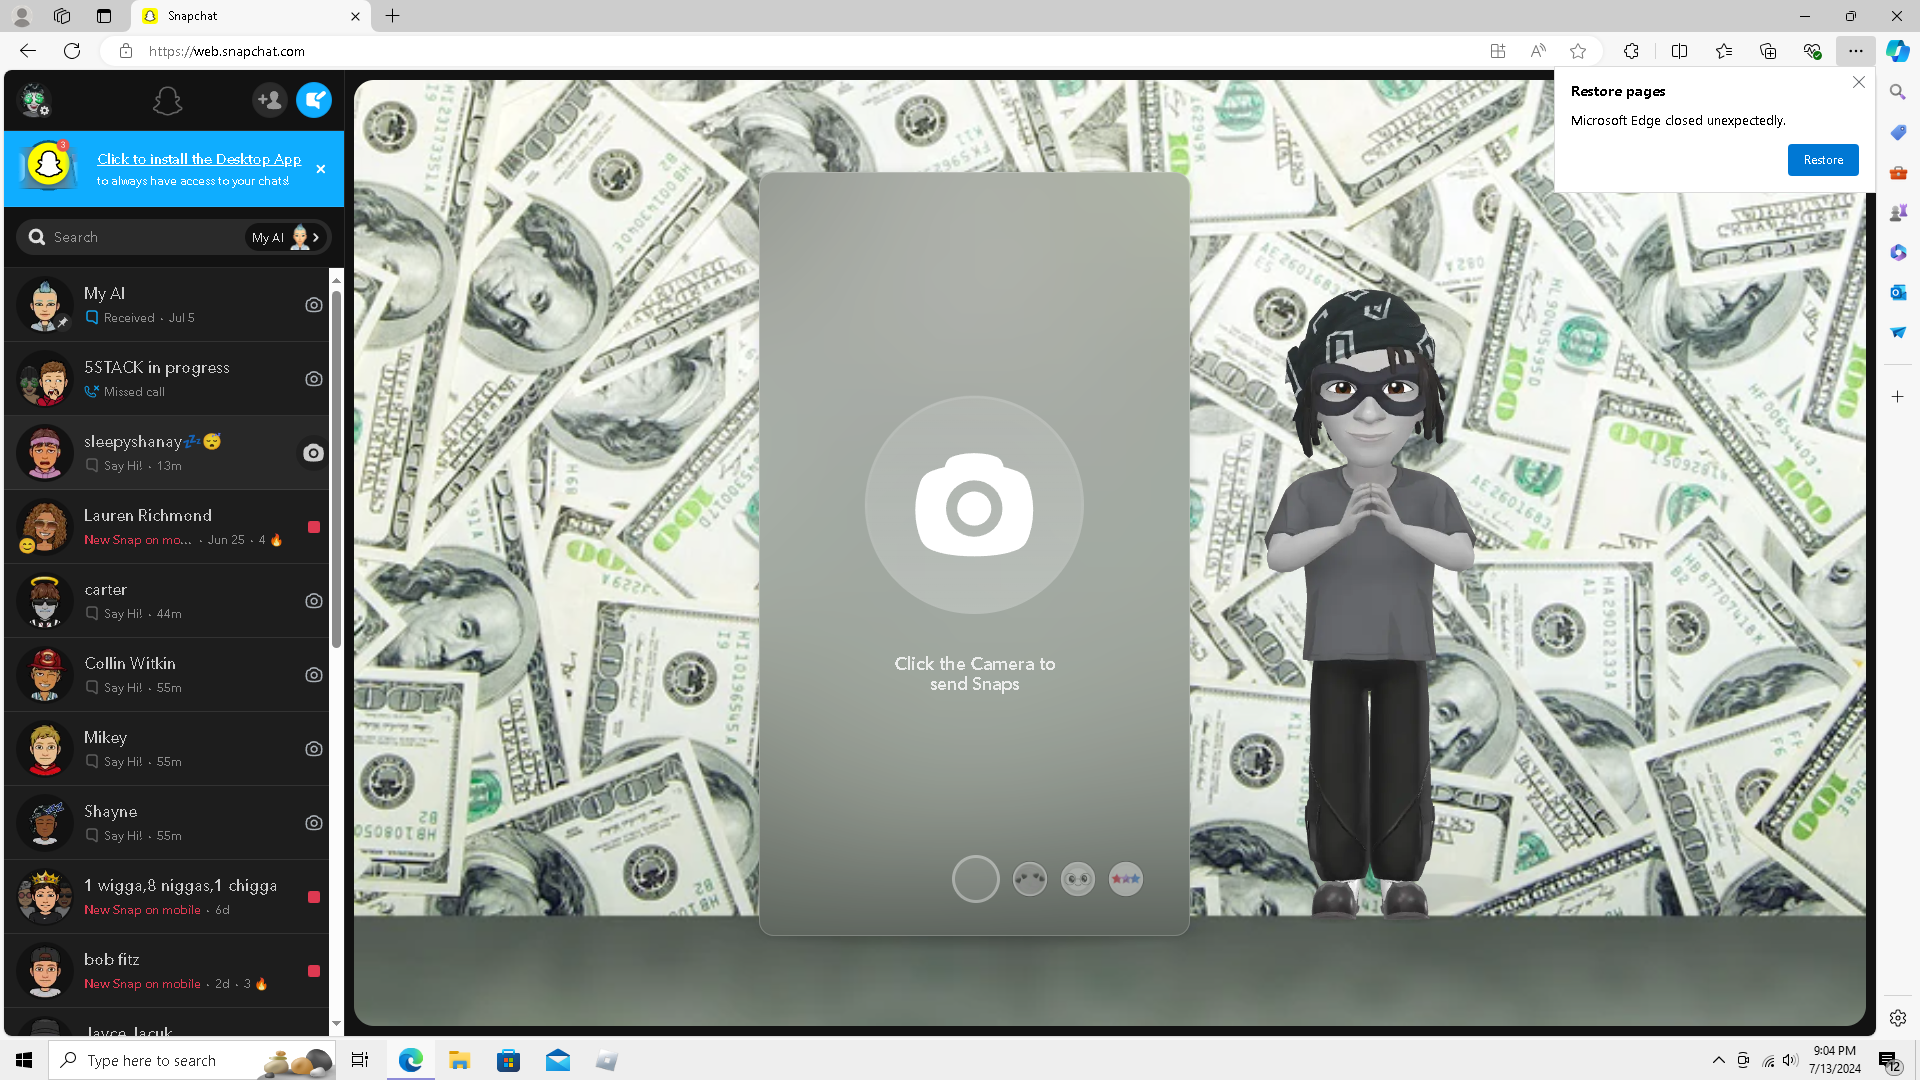
Task: Open Shayne chat
Action: (x=167, y=823)
